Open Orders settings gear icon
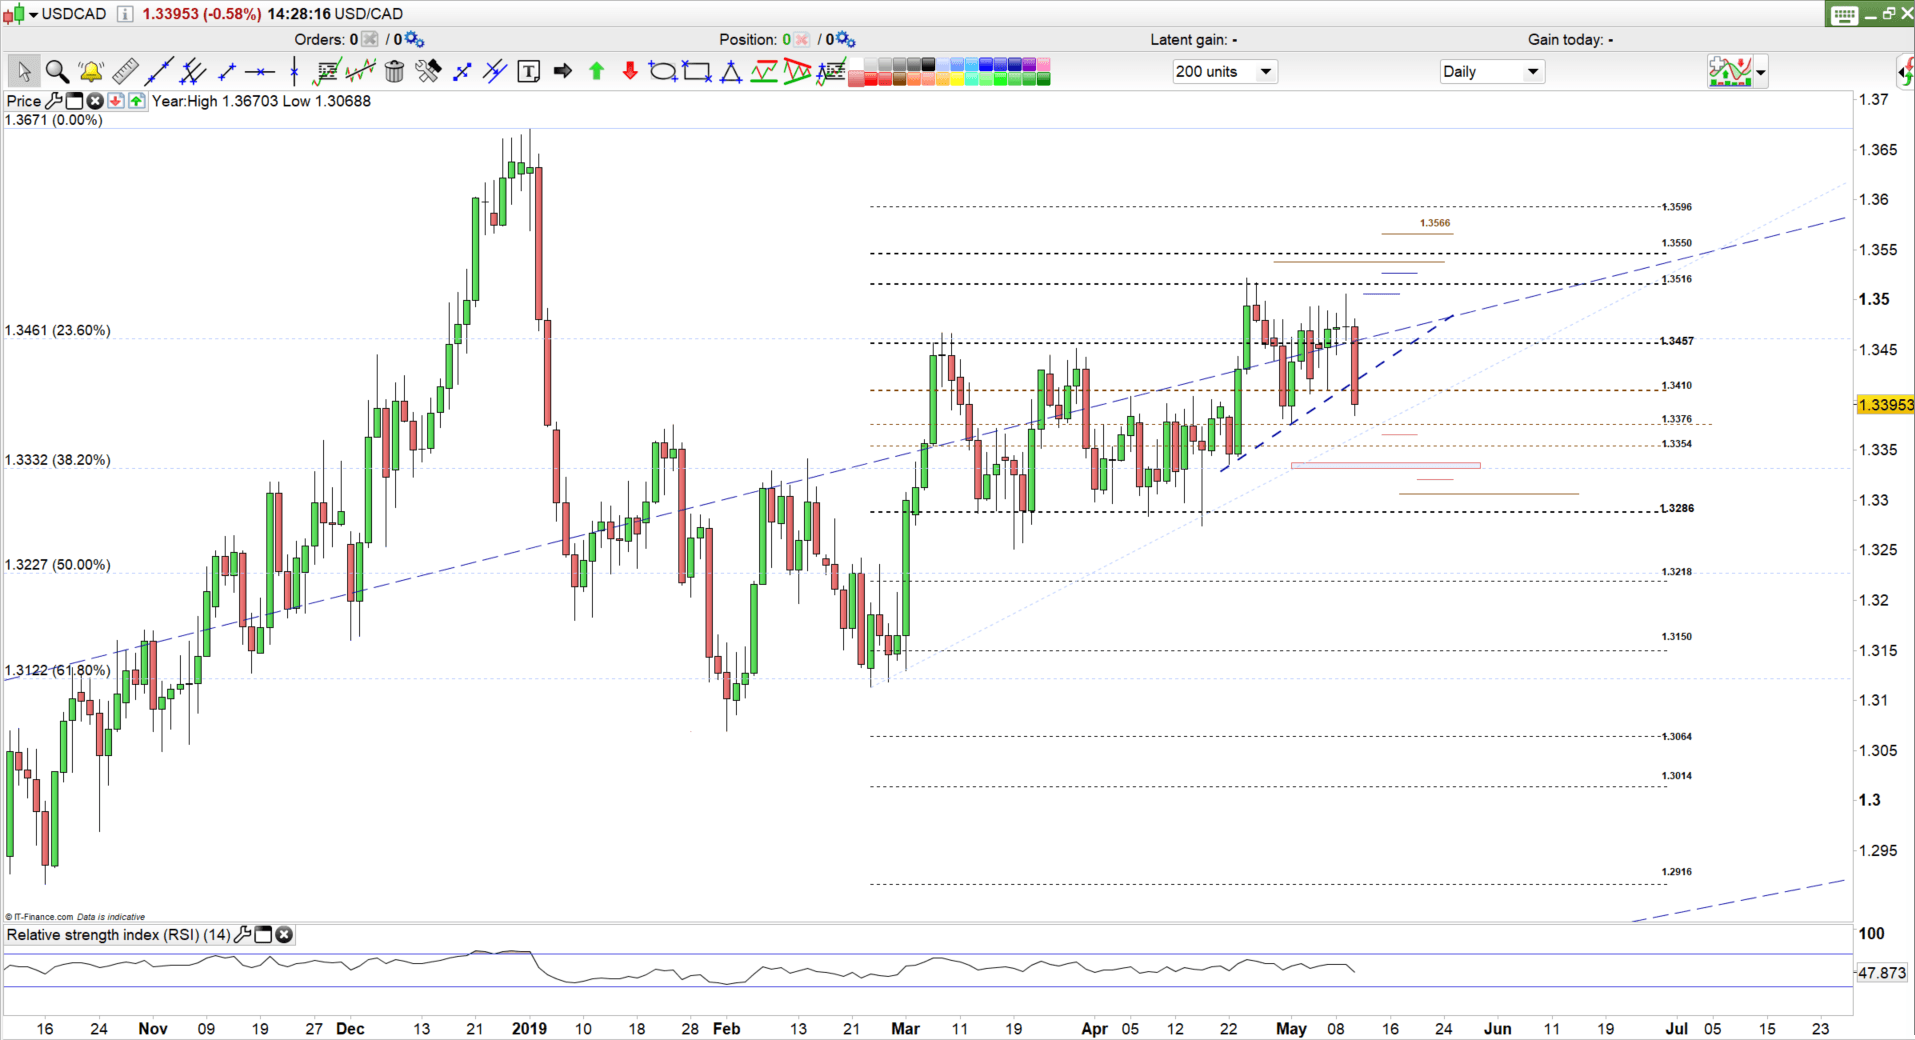Screen dimensions: 1915x1040 (414, 40)
